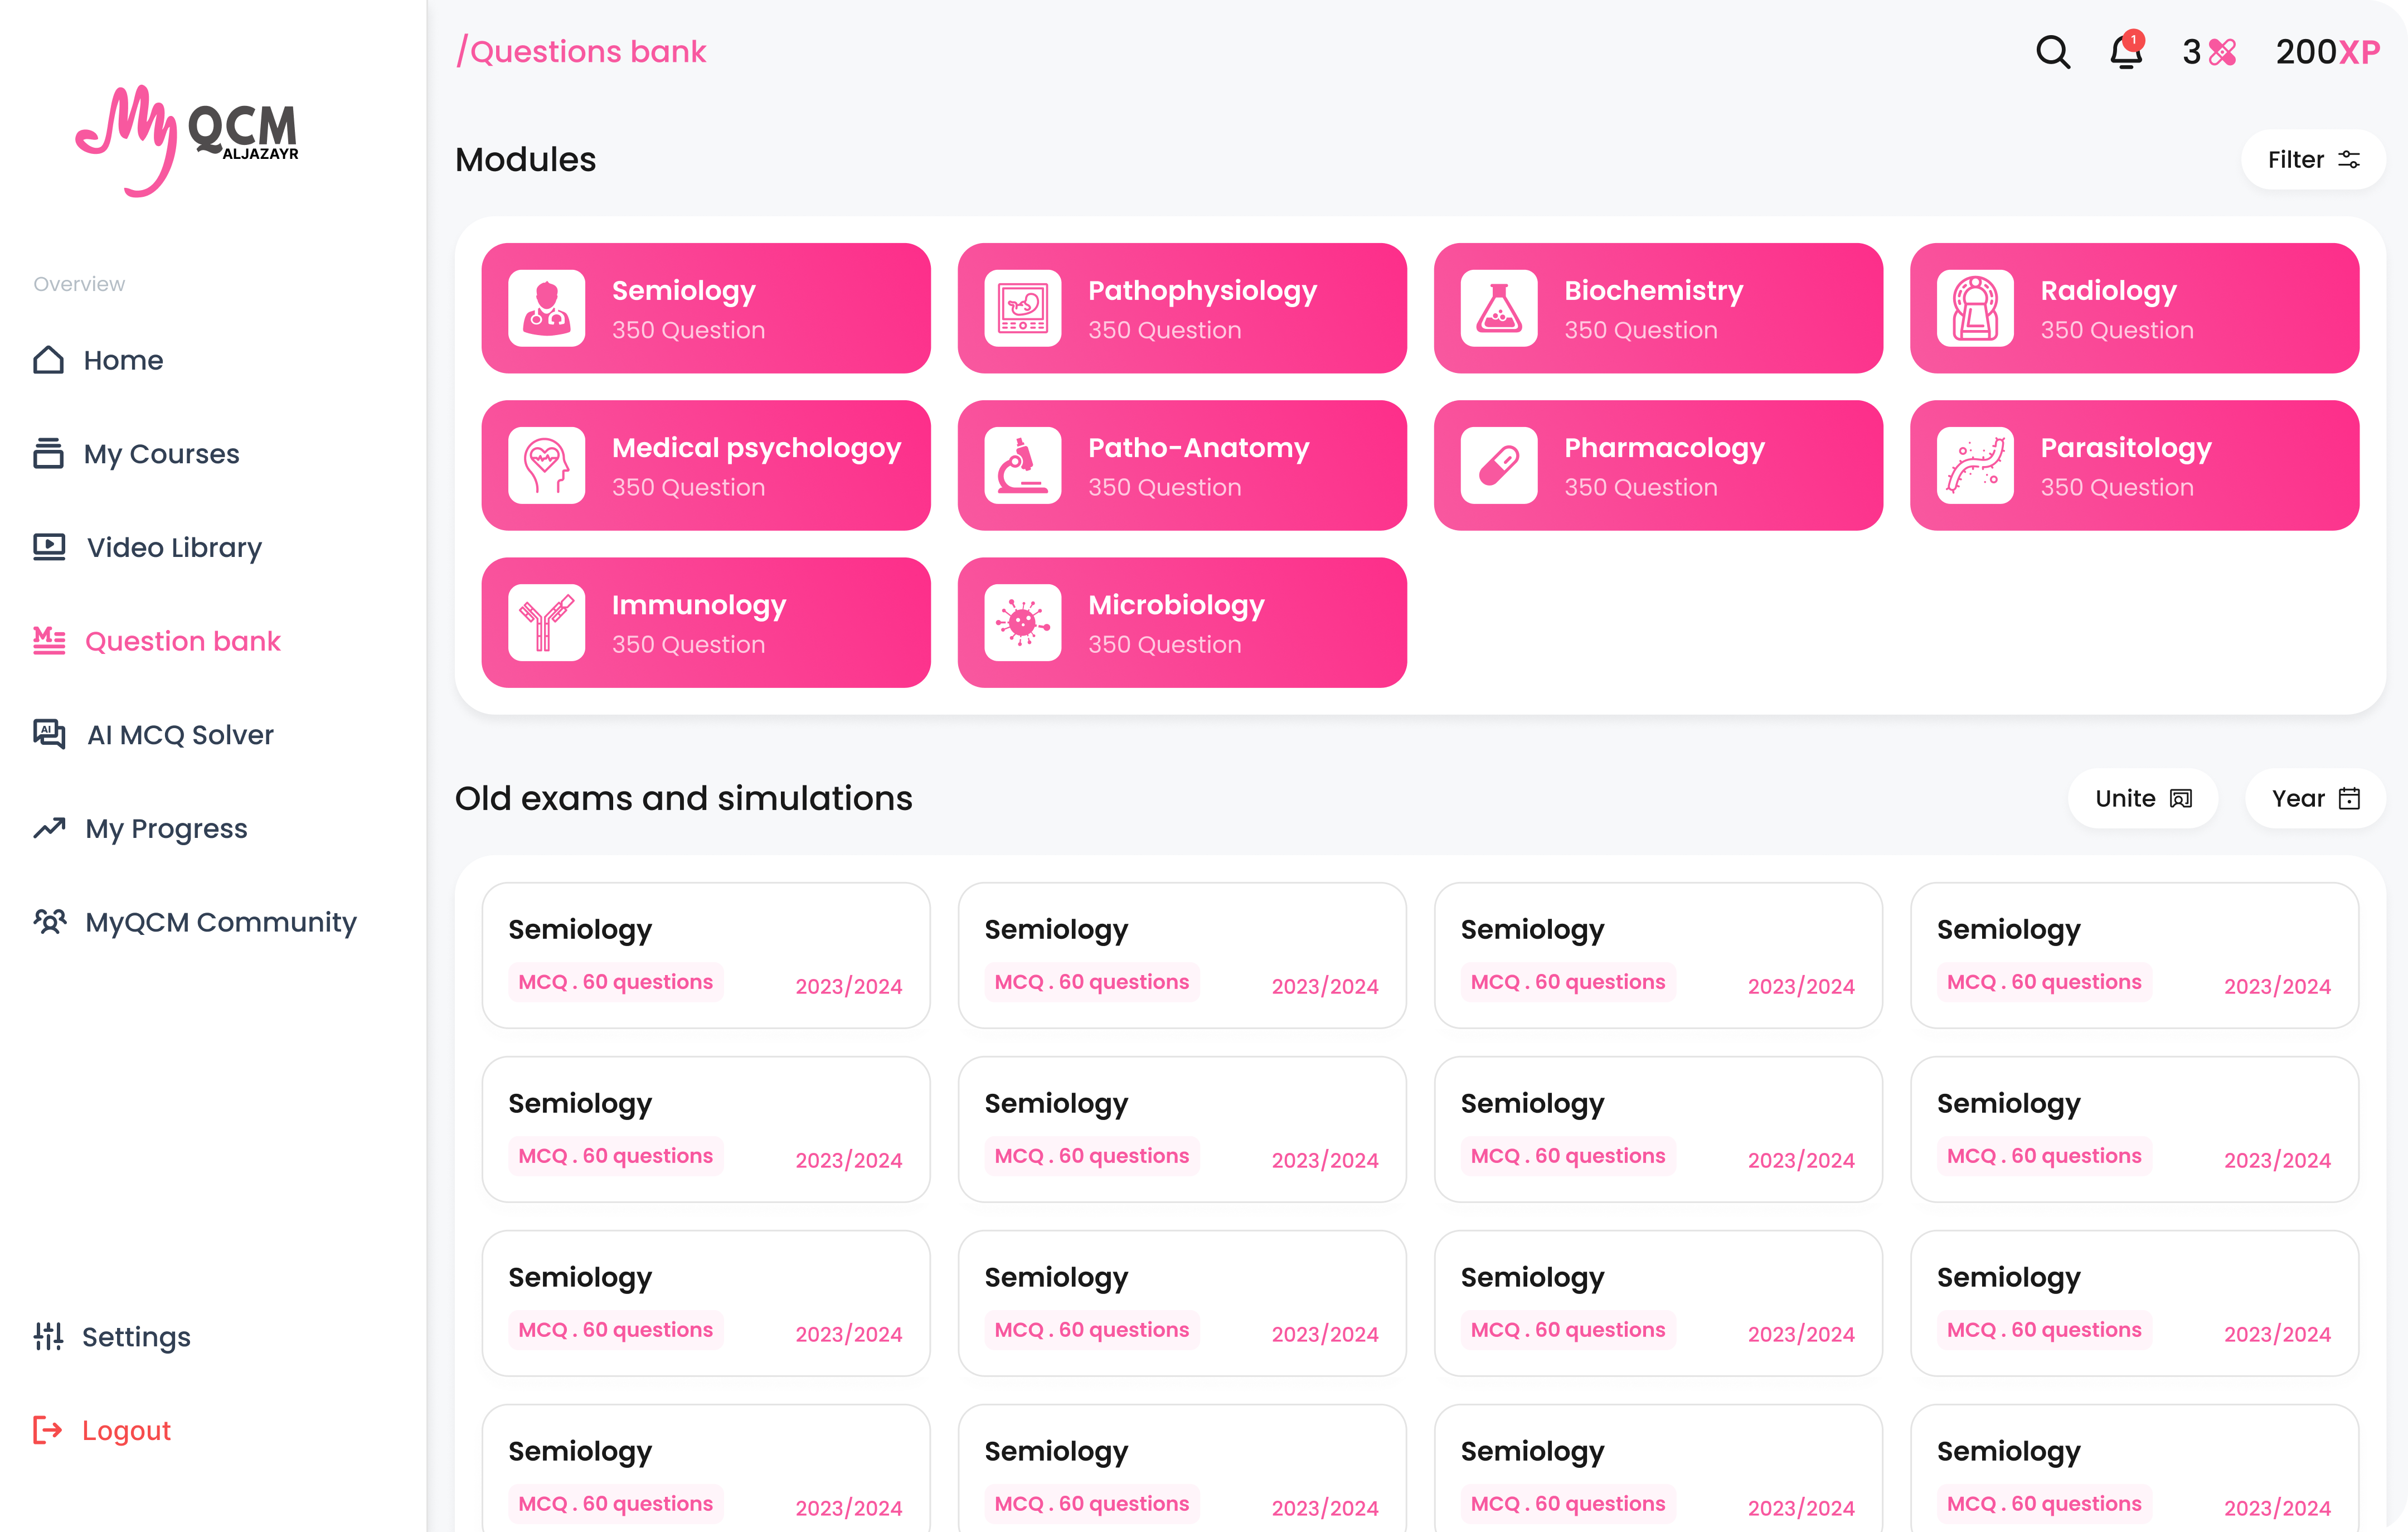Image resolution: width=2408 pixels, height=1532 pixels.
Task: Open the Unite selector for old exams
Action: click(2142, 798)
